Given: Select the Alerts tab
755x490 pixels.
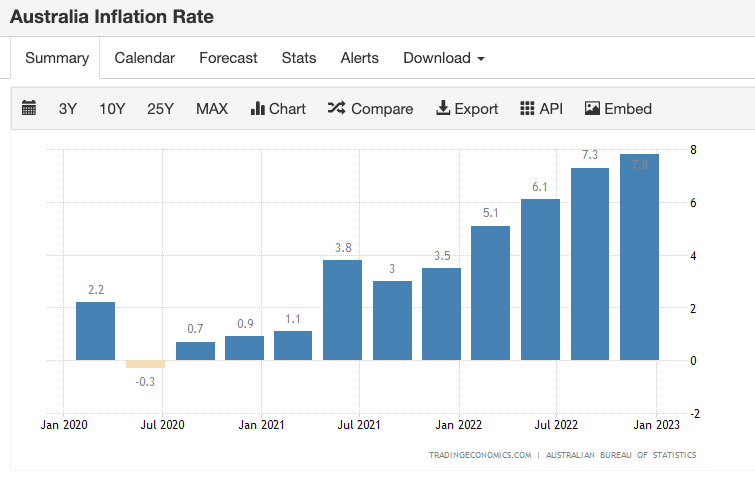Looking at the screenshot, I should 359,58.
